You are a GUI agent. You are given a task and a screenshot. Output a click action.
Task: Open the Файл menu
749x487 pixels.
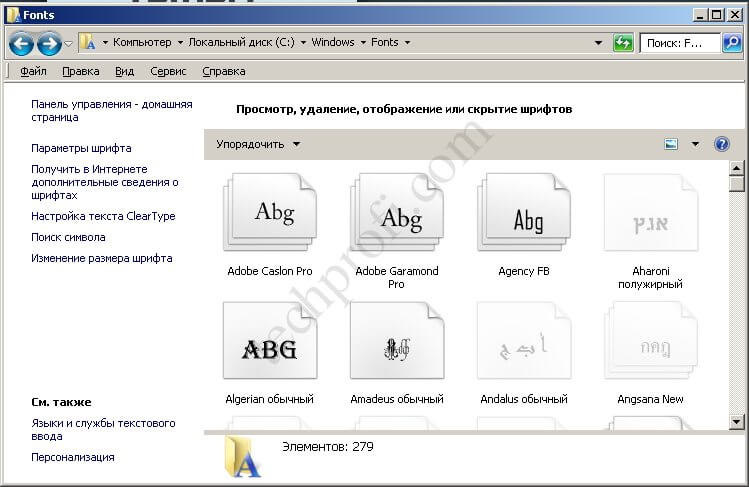coord(33,71)
